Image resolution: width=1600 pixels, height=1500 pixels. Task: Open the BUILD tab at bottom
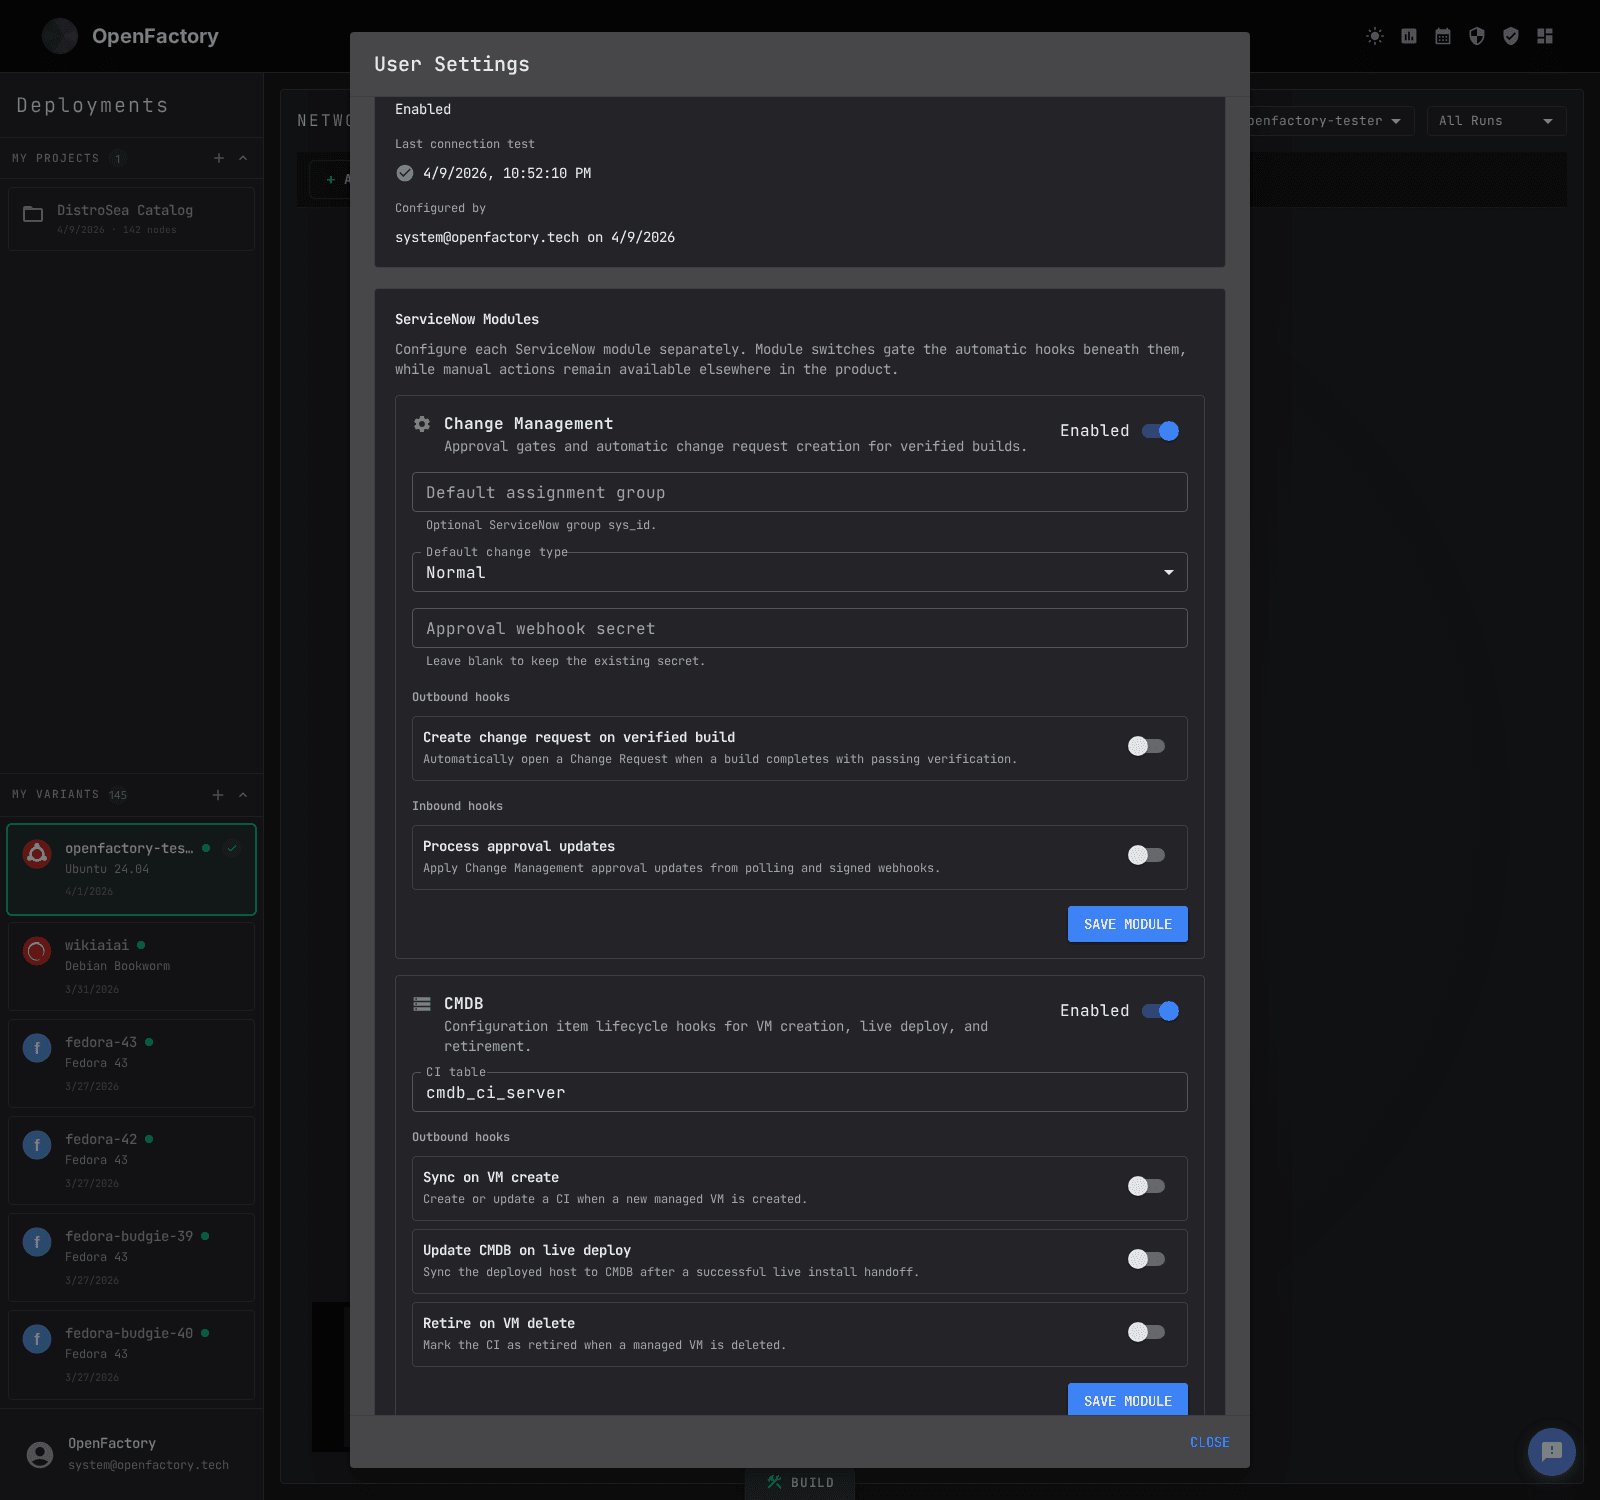[x=800, y=1483]
